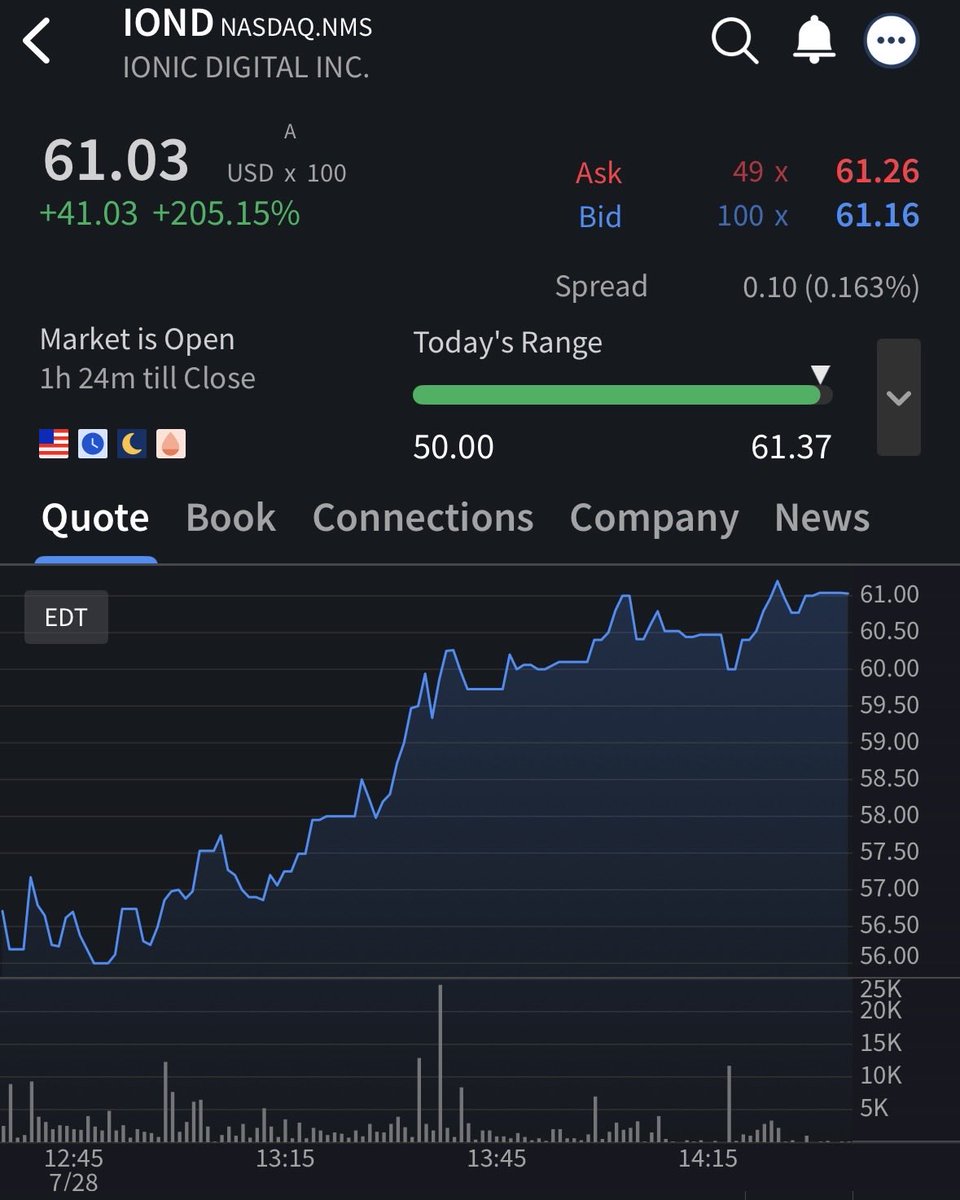The width and height of the screenshot is (960, 1200).
Task: Tap the Bid label
Action: pyautogui.click(x=600, y=217)
